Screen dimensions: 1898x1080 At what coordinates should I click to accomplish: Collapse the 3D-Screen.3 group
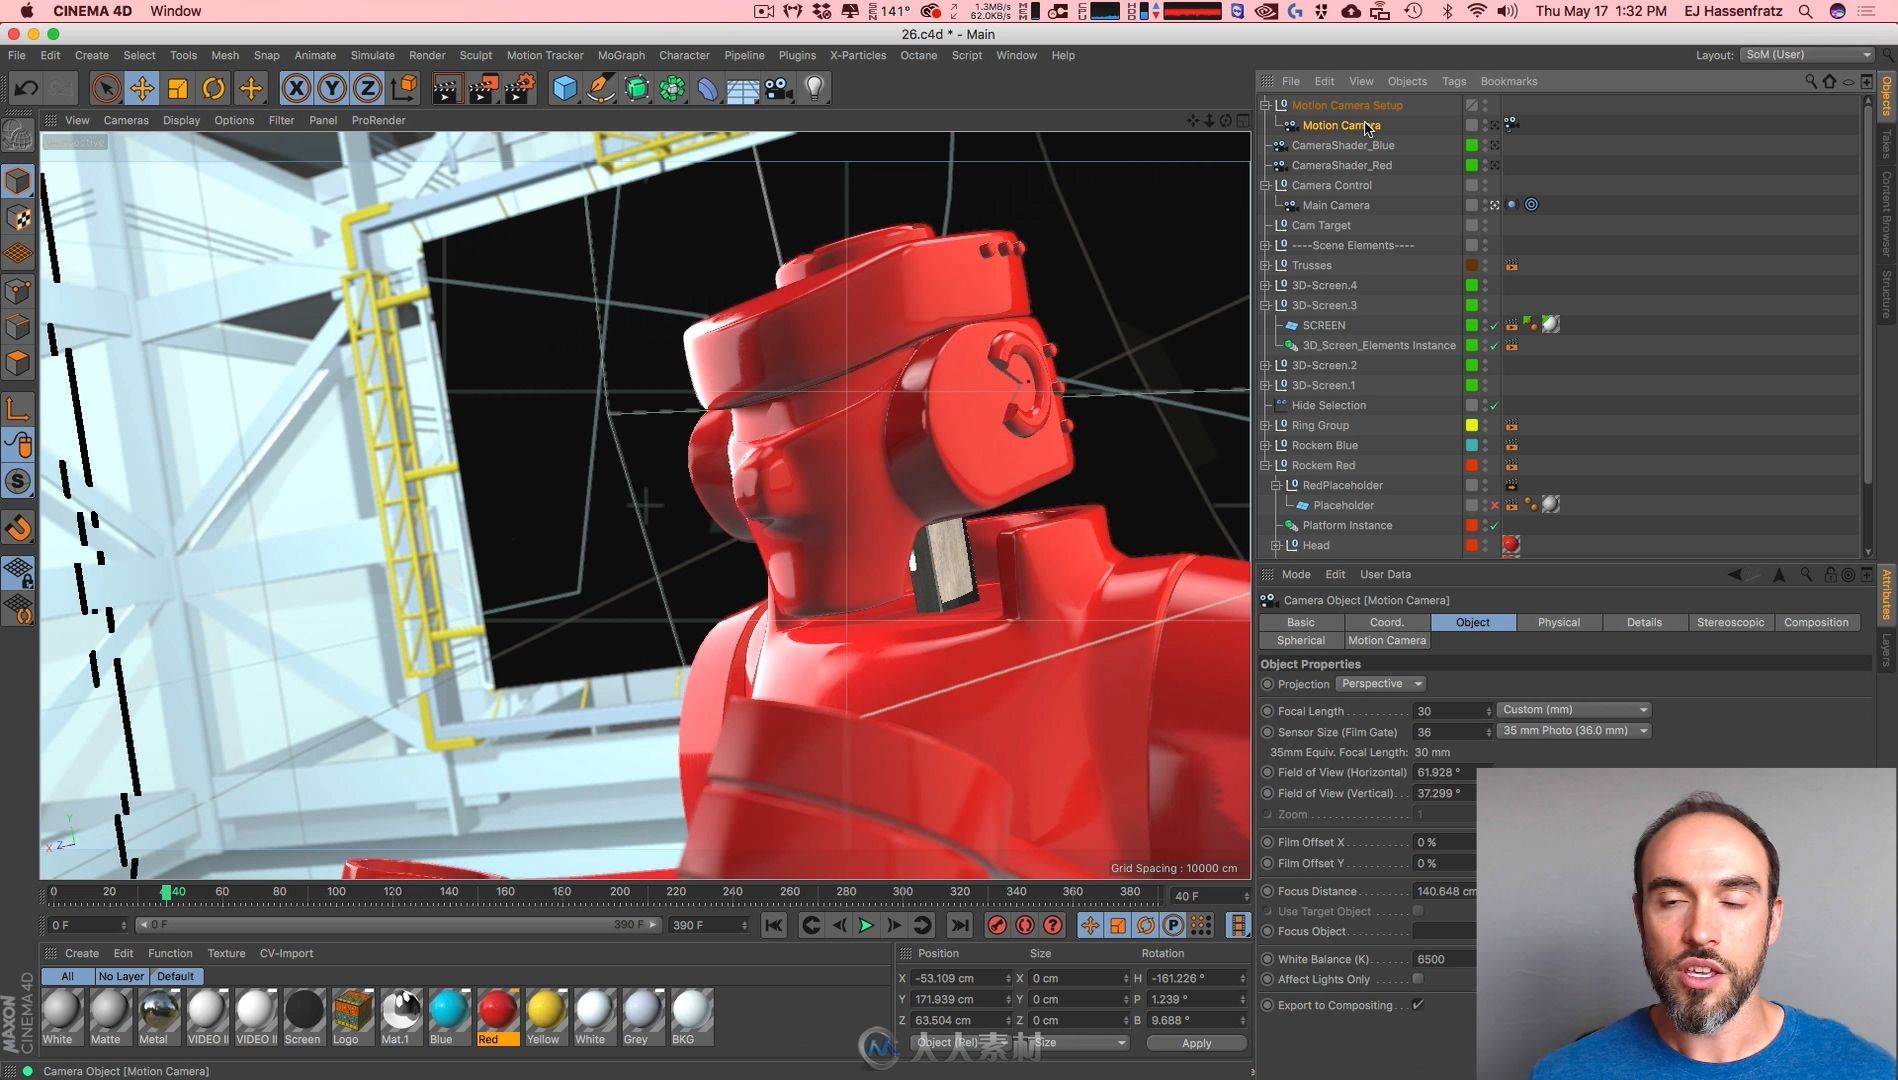(x=1265, y=305)
